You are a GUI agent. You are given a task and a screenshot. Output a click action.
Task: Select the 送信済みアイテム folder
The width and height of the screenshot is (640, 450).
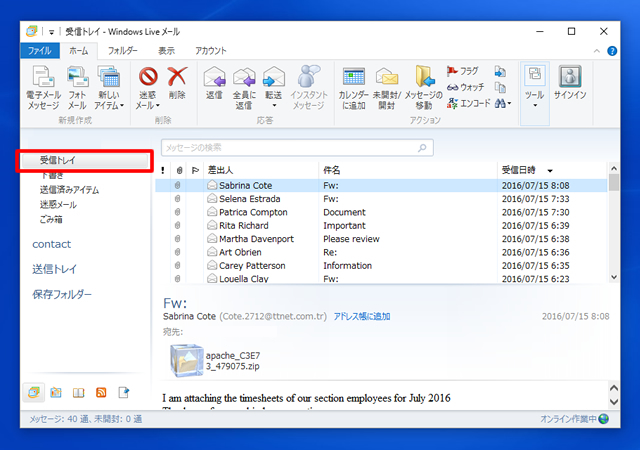coord(69,189)
